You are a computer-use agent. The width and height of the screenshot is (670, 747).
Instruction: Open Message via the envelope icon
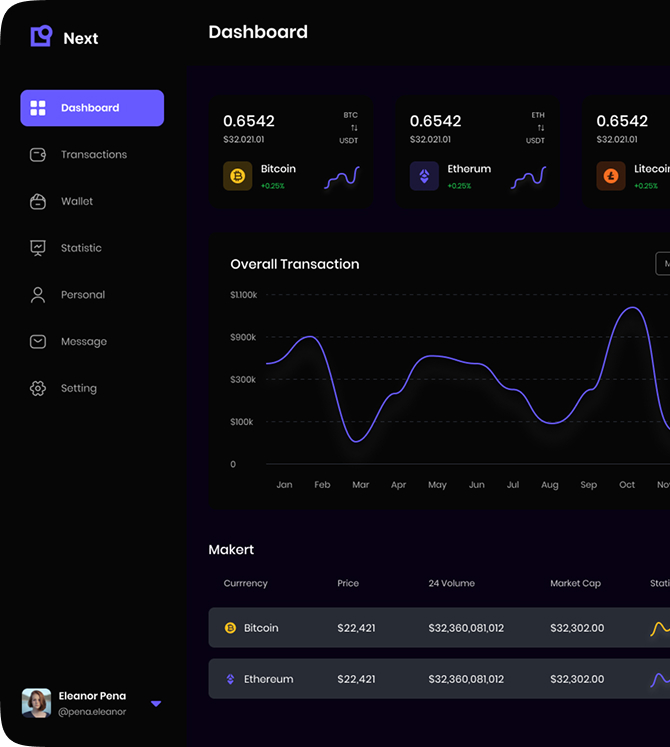point(38,341)
